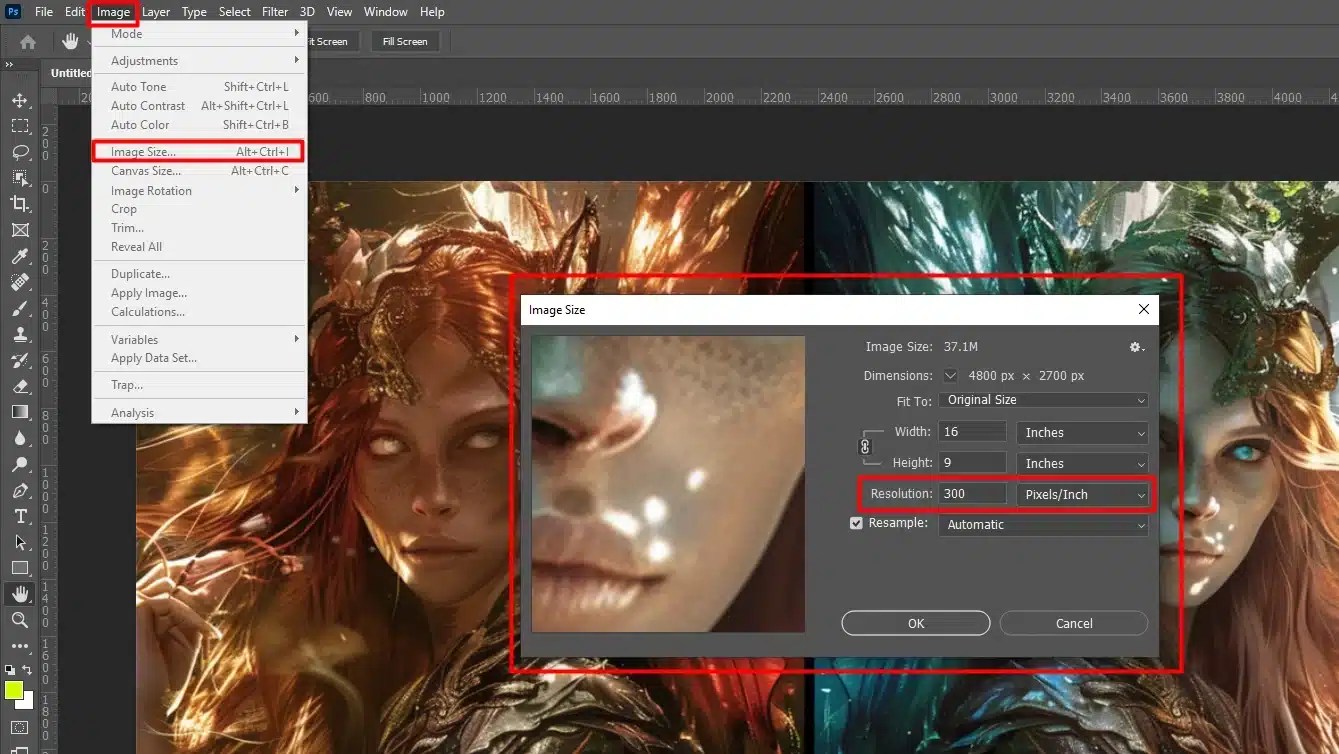The image size is (1339, 754).
Task: Select the Object Selection tool
Action: point(19,178)
